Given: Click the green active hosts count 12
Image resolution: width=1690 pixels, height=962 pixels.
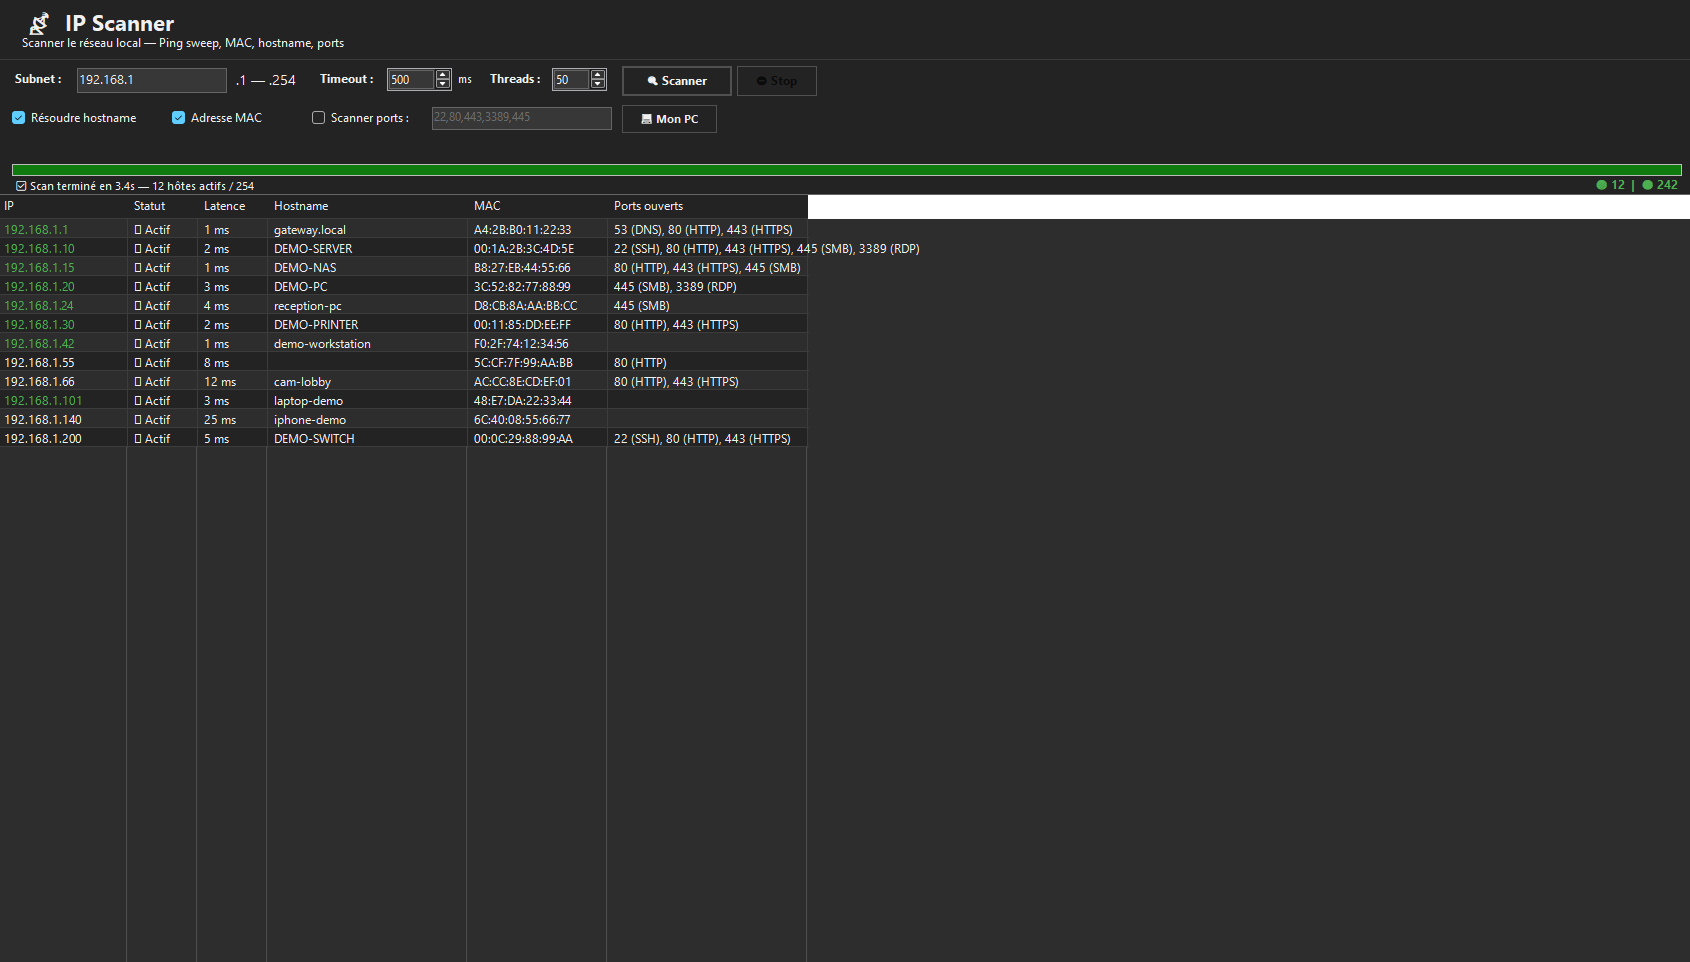Looking at the screenshot, I should click(1618, 185).
